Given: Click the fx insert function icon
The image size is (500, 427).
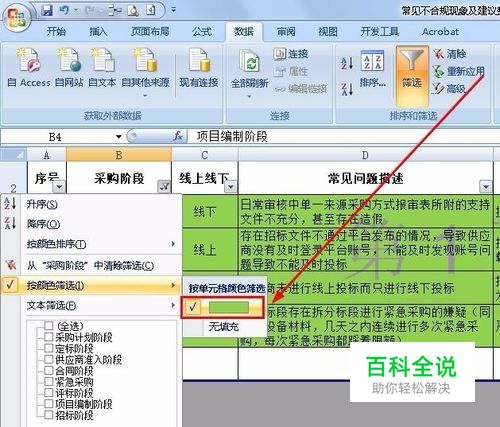Looking at the screenshot, I should click(178, 136).
